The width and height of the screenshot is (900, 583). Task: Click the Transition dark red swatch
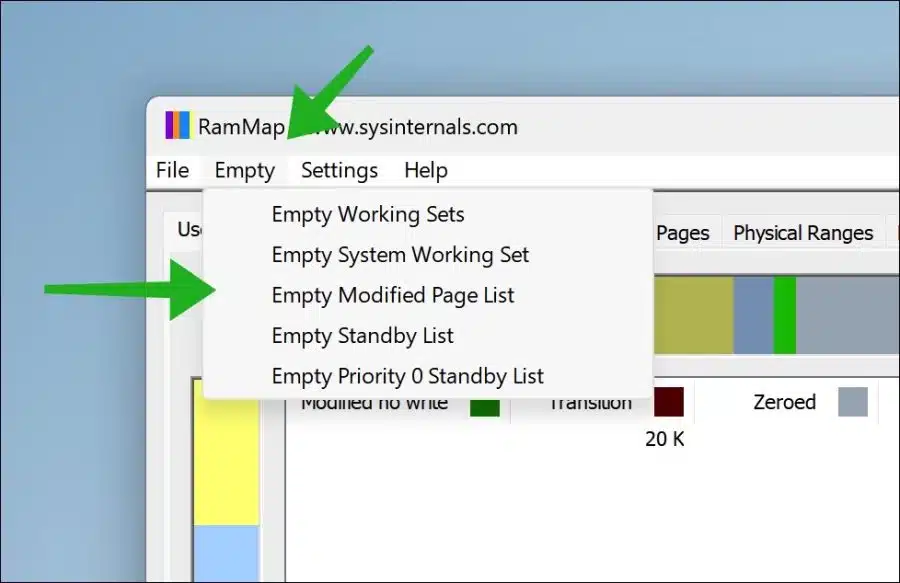[669, 402]
